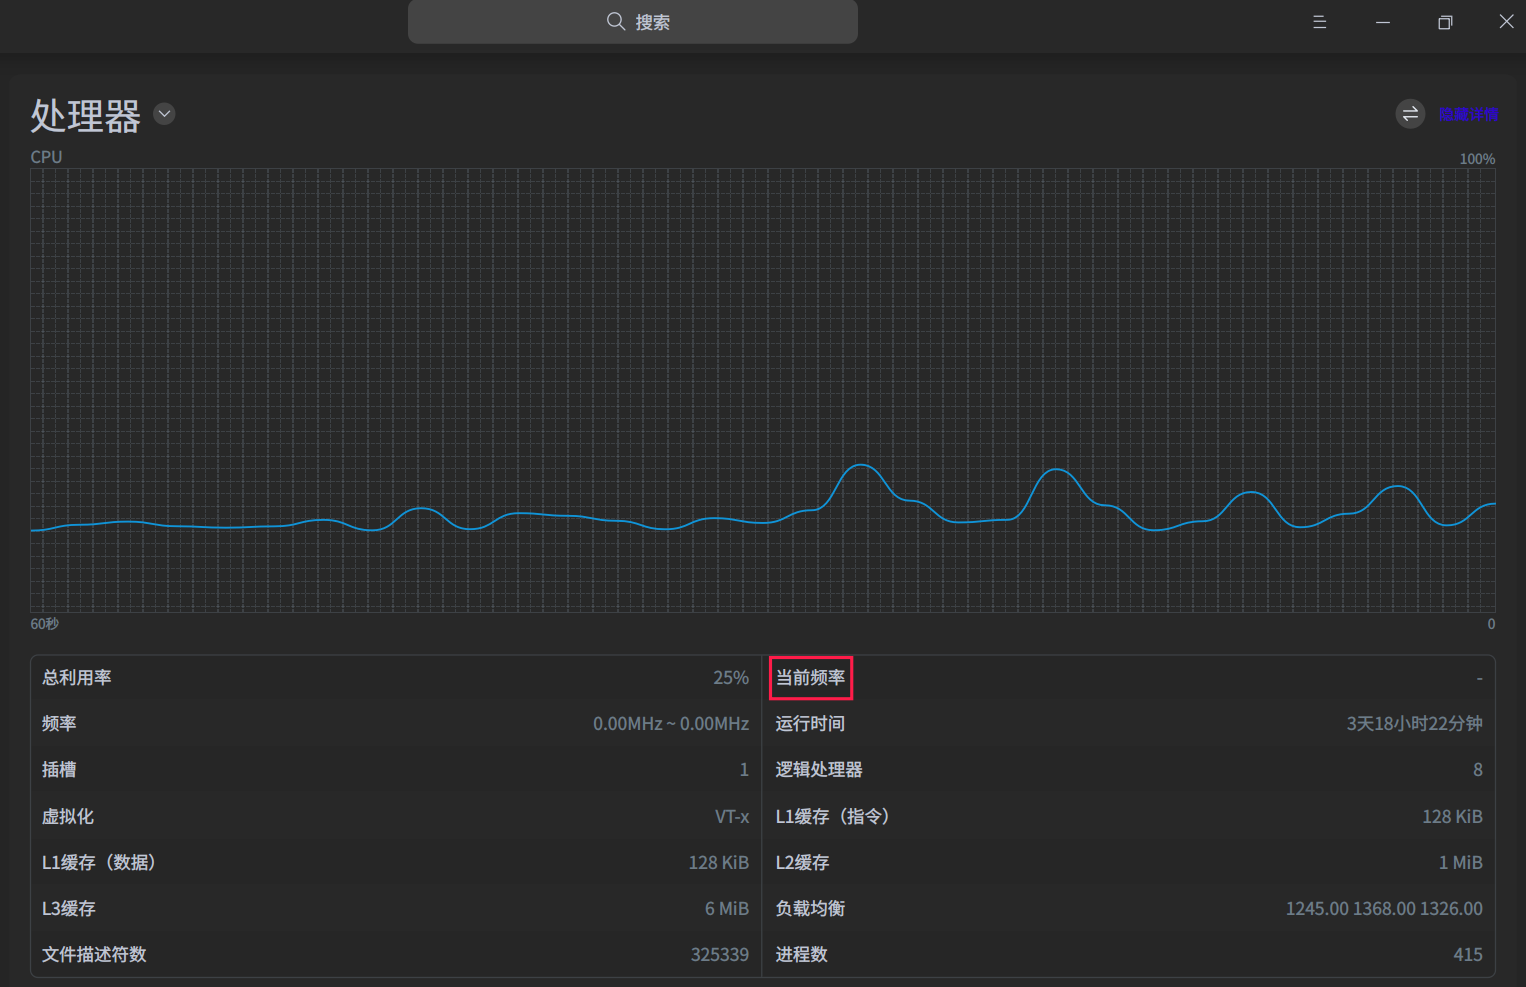Restore the window using the title bar button

tap(1445, 22)
